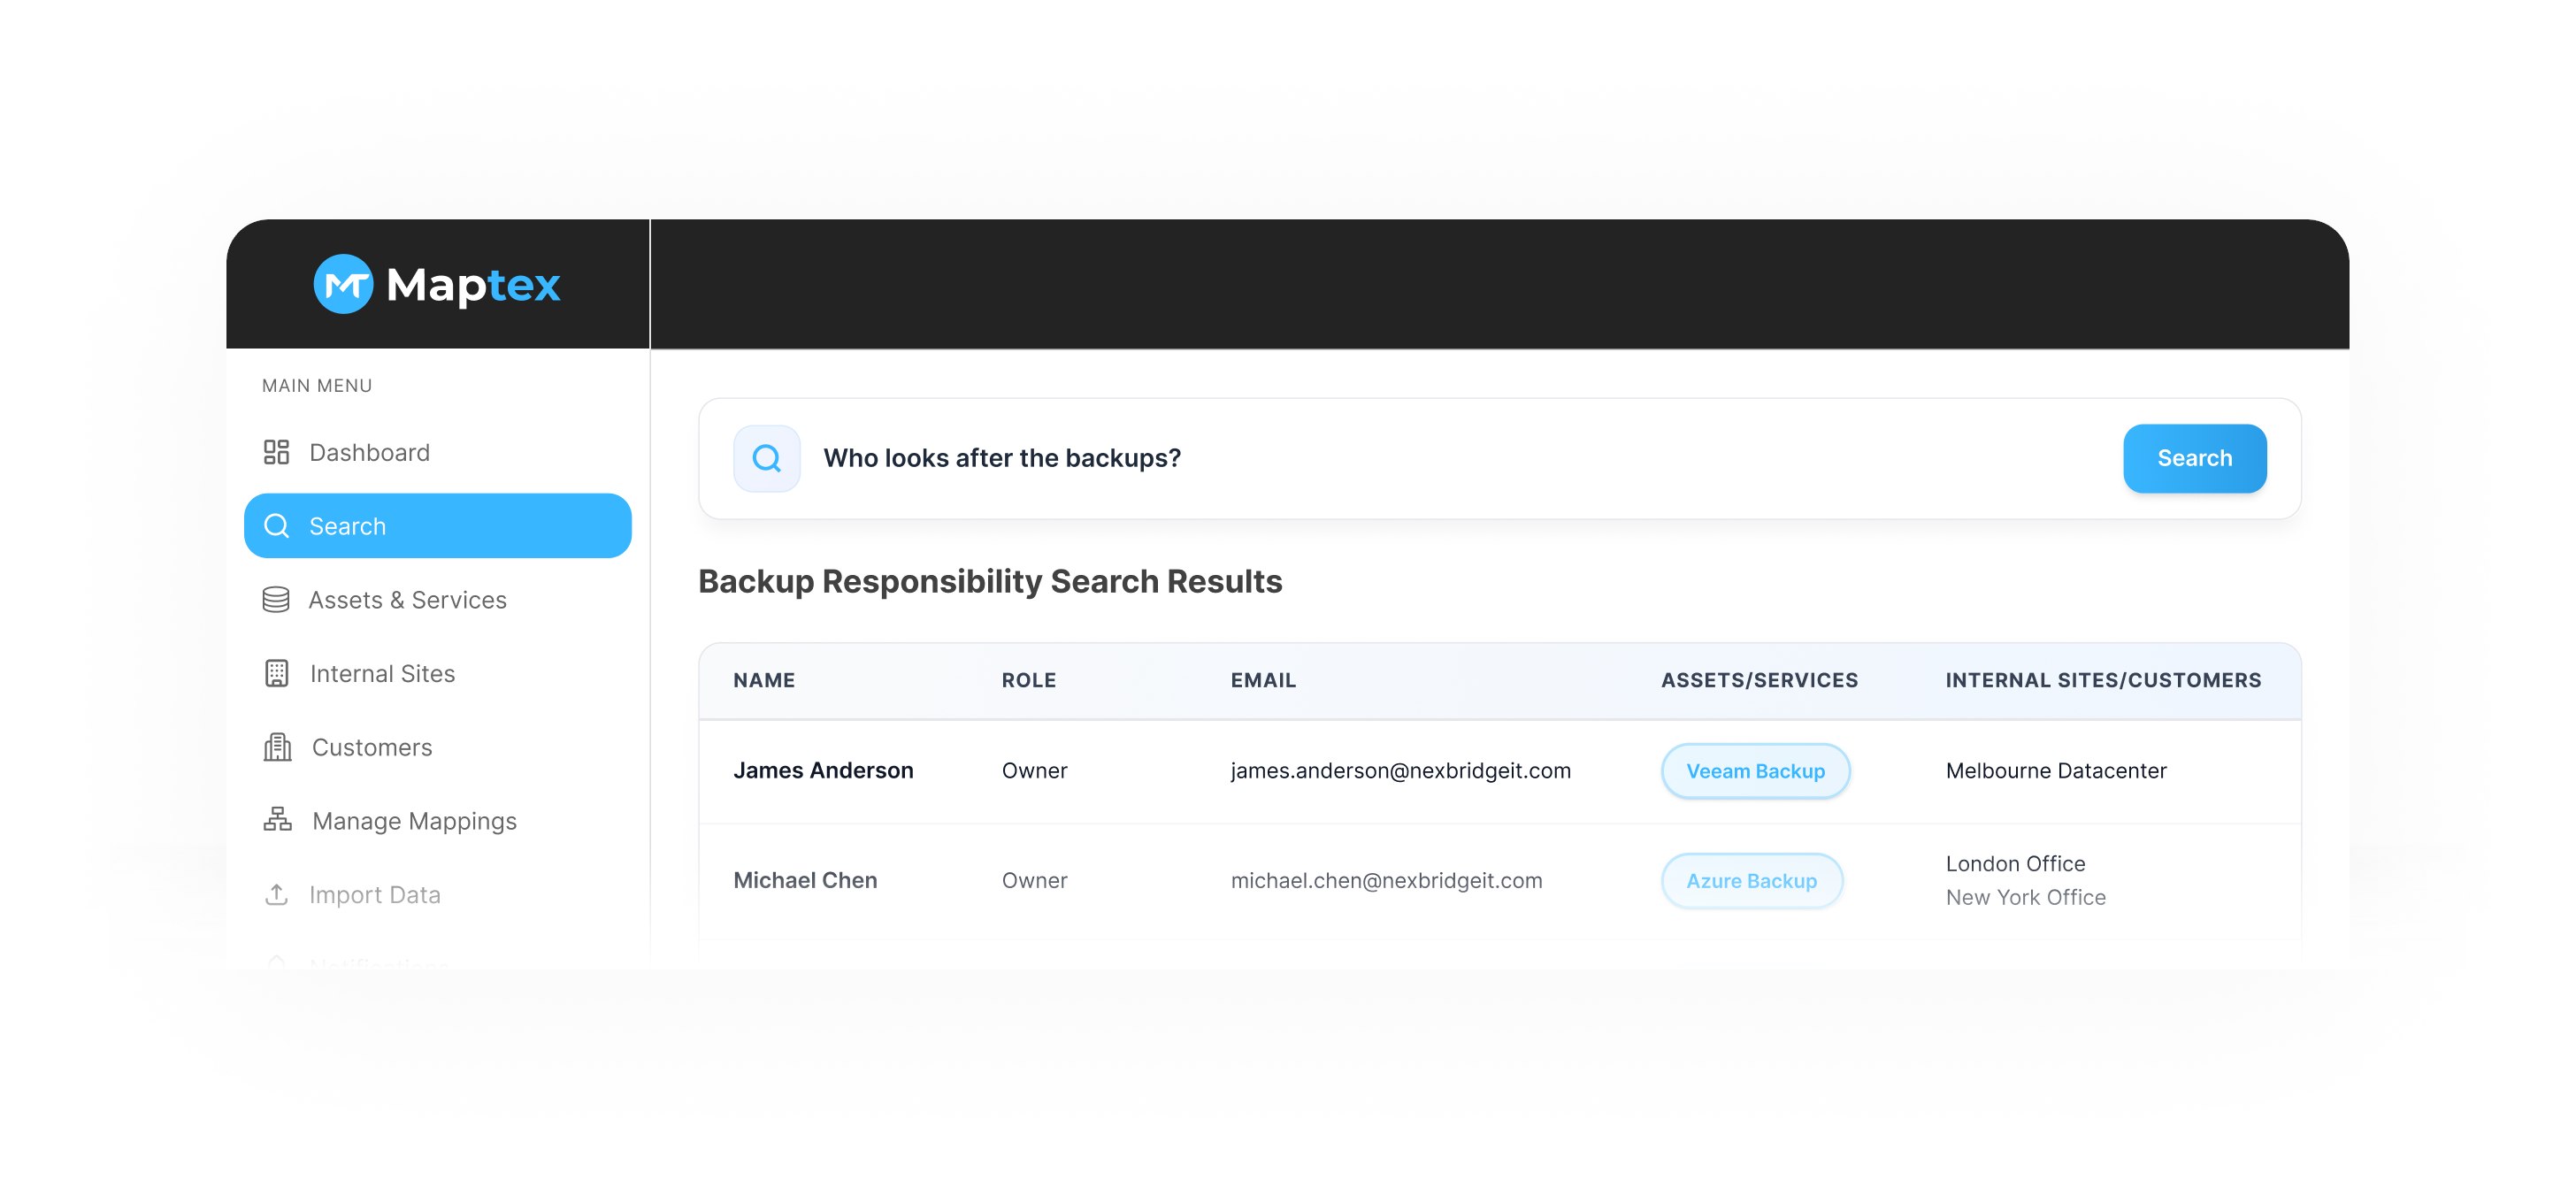Click the Import Data upload icon
This screenshot has width=2576, height=1203.
276,894
